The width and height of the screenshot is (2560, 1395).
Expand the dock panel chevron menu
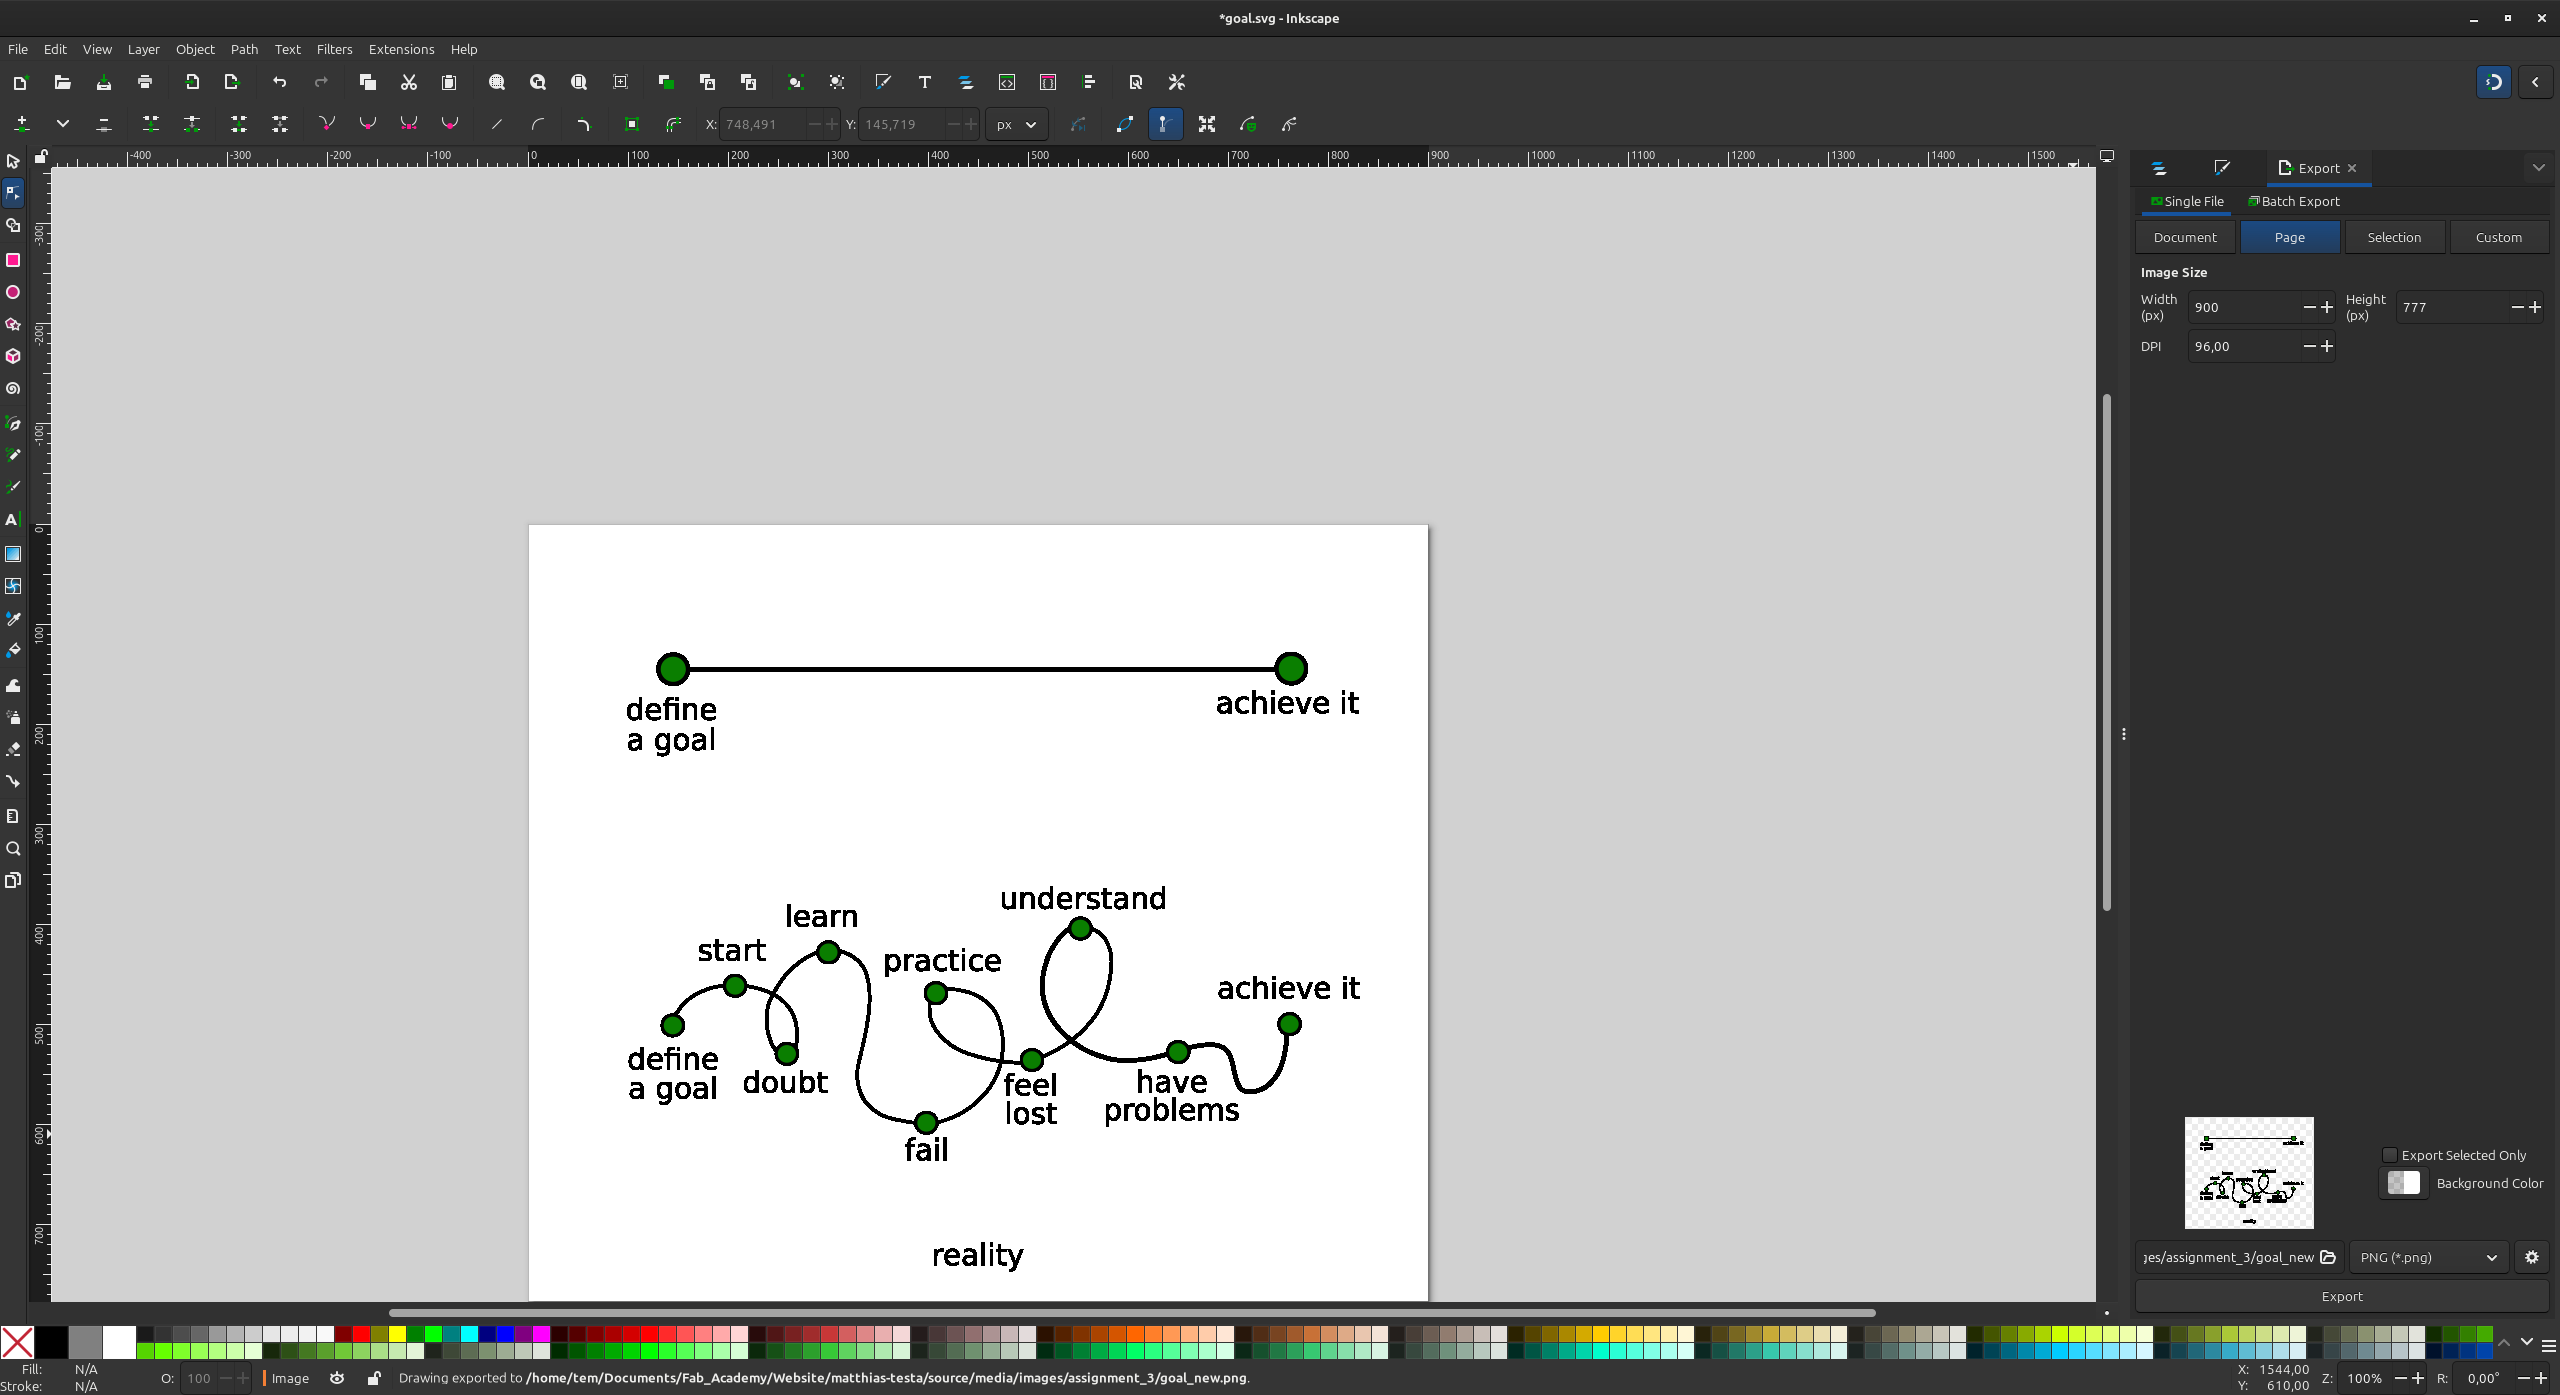tap(2538, 168)
